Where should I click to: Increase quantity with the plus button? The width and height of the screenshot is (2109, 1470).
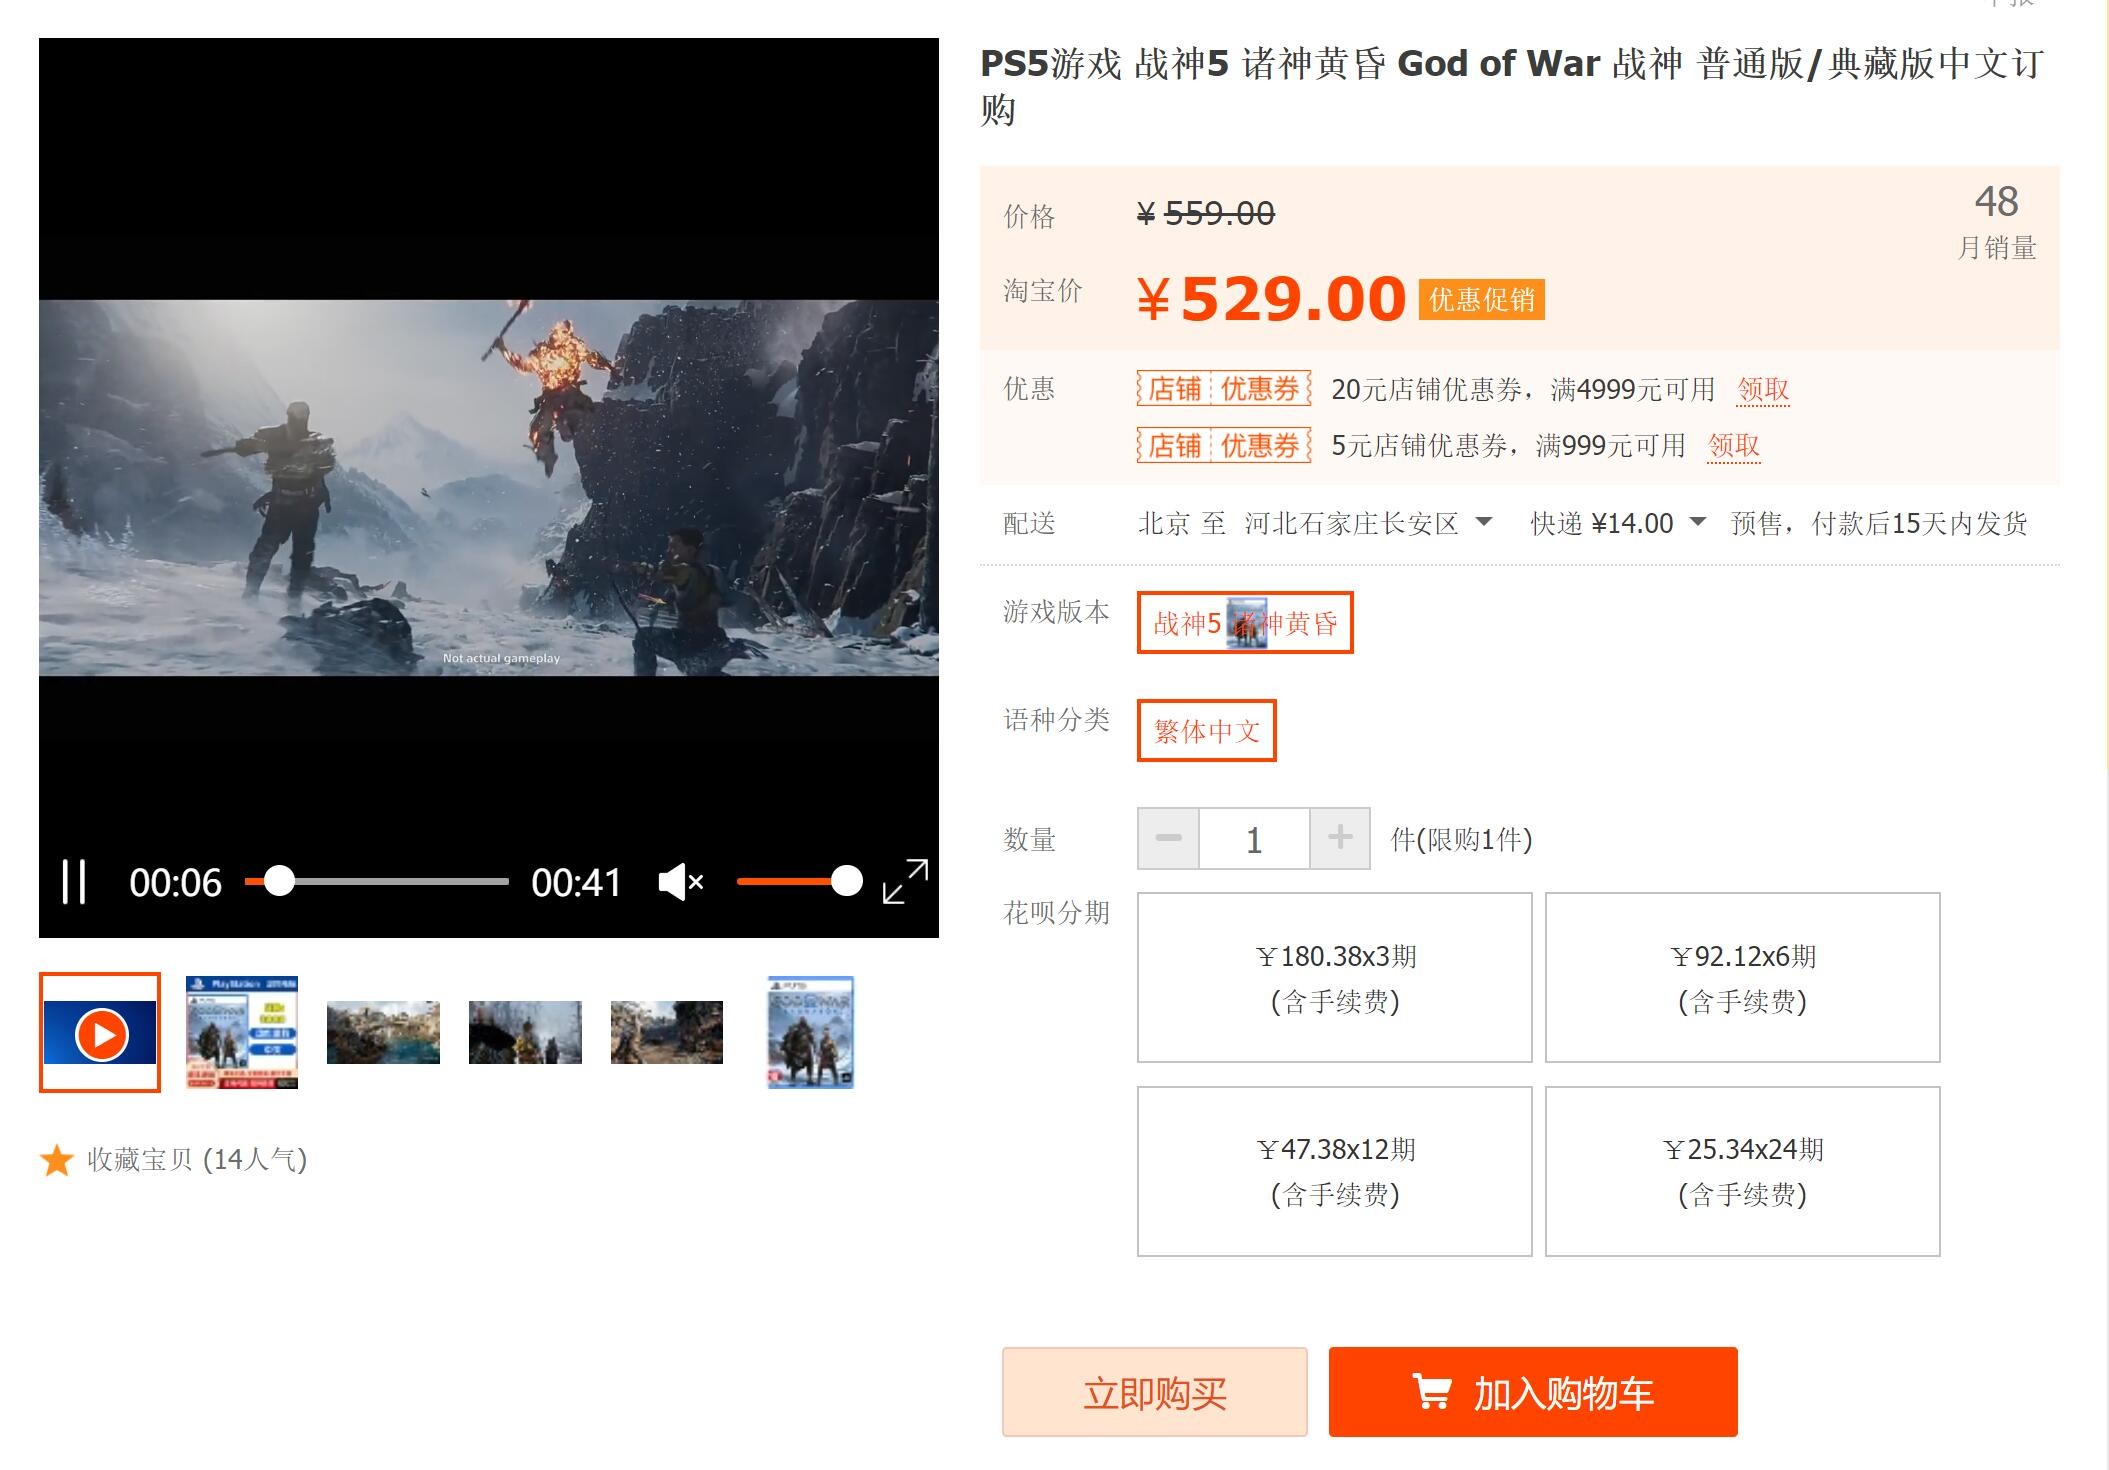click(1340, 838)
